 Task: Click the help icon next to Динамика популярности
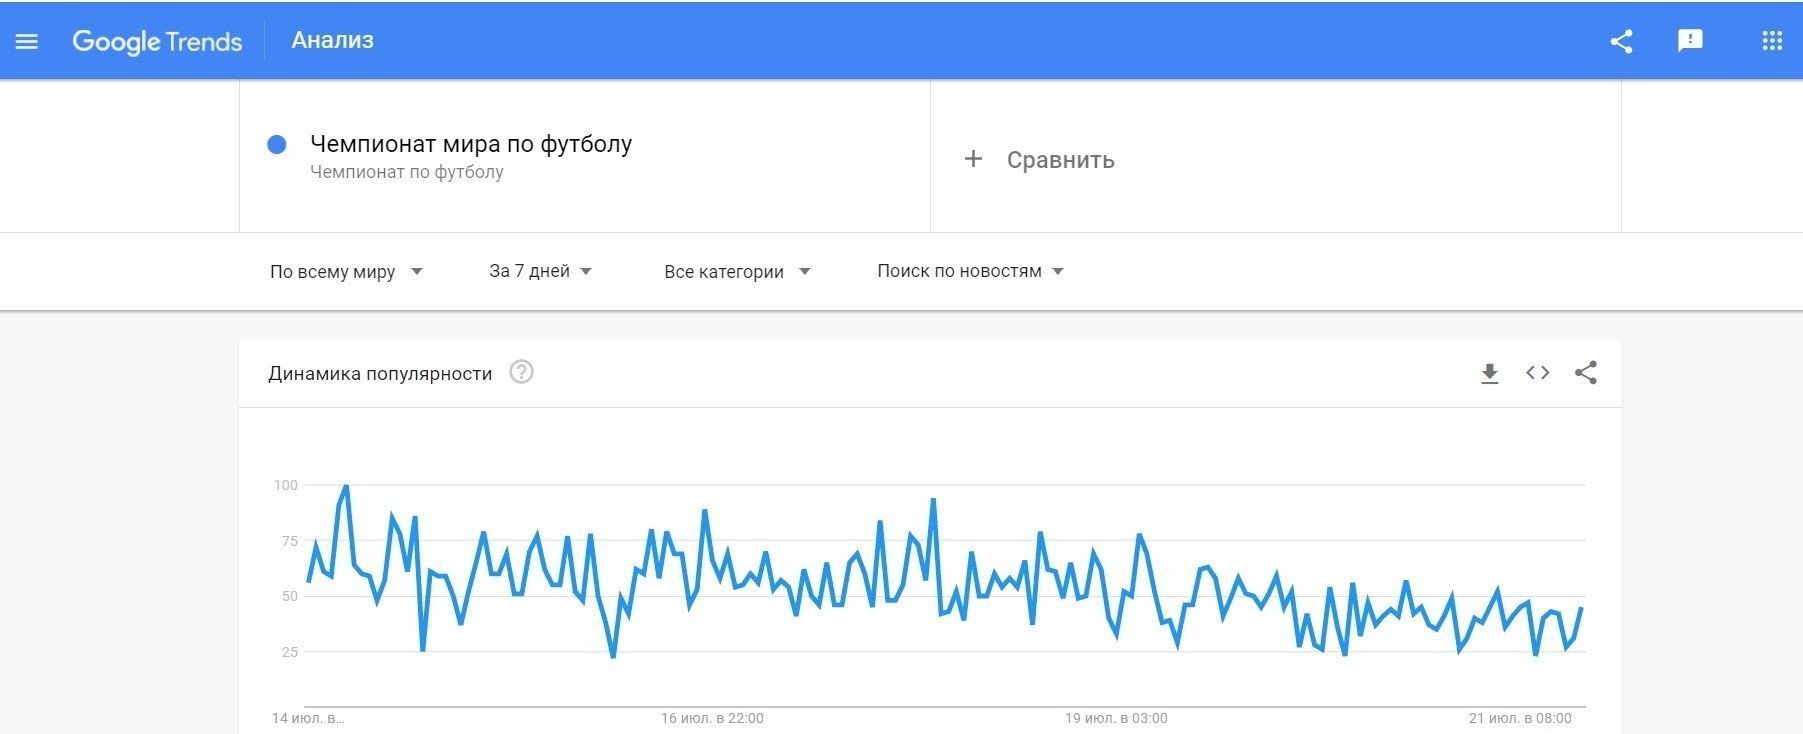click(x=521, y=372)
